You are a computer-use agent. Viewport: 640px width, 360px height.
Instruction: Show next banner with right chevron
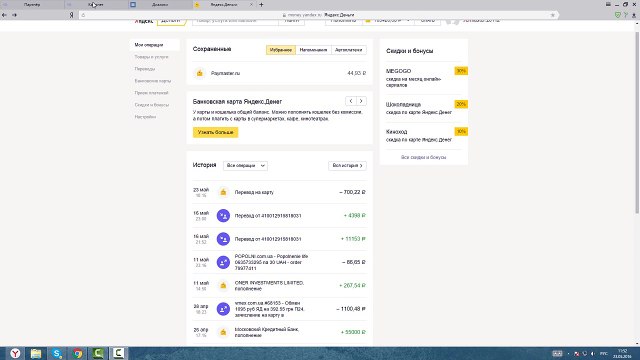(x=361, y=101)
